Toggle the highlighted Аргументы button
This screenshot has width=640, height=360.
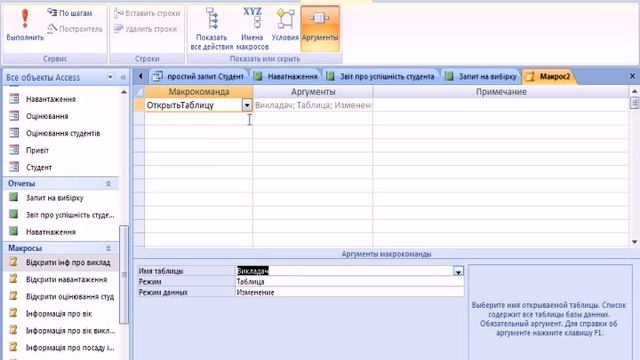tap(320, 28)
